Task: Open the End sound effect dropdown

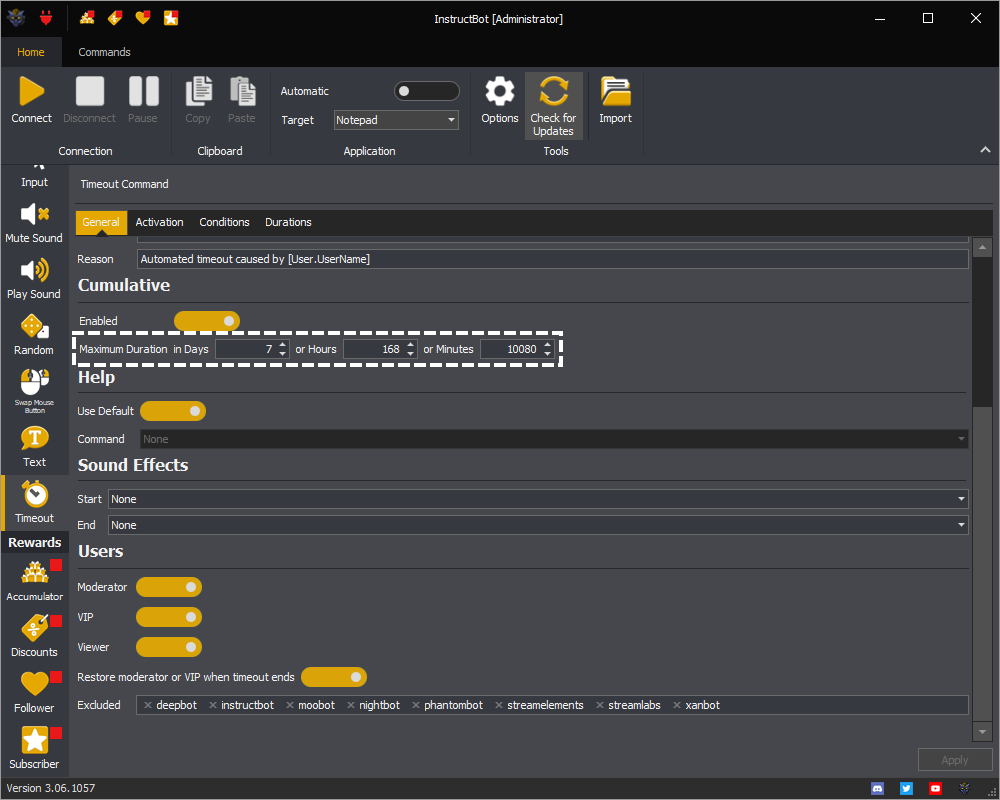Action: click(x=538, y=525)
